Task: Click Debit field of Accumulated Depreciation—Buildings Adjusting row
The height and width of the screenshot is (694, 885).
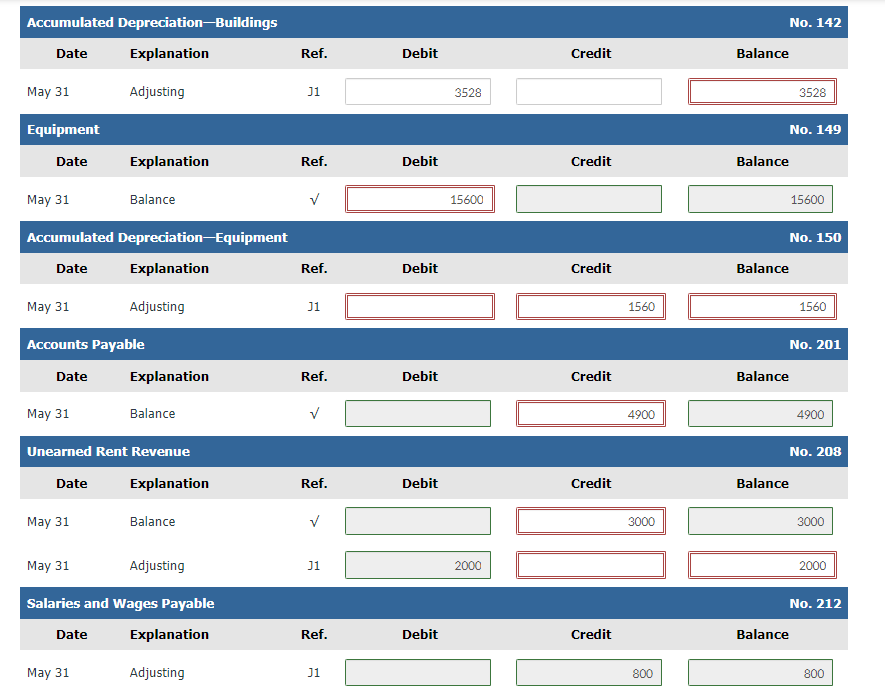Action: point(418,91)
